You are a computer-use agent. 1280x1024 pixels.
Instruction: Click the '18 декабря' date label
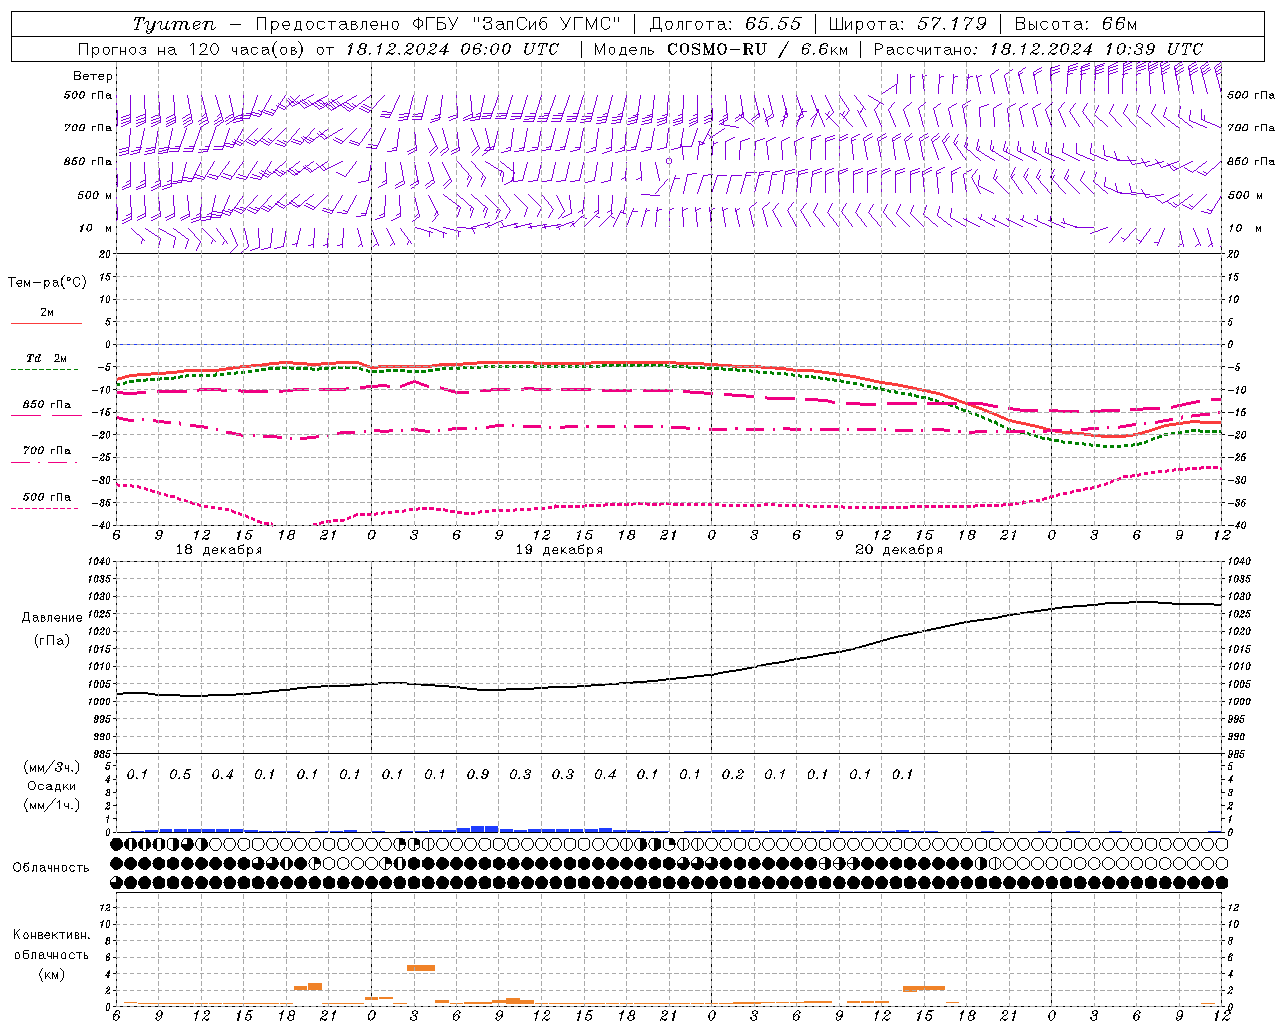(x=219, y=550)
